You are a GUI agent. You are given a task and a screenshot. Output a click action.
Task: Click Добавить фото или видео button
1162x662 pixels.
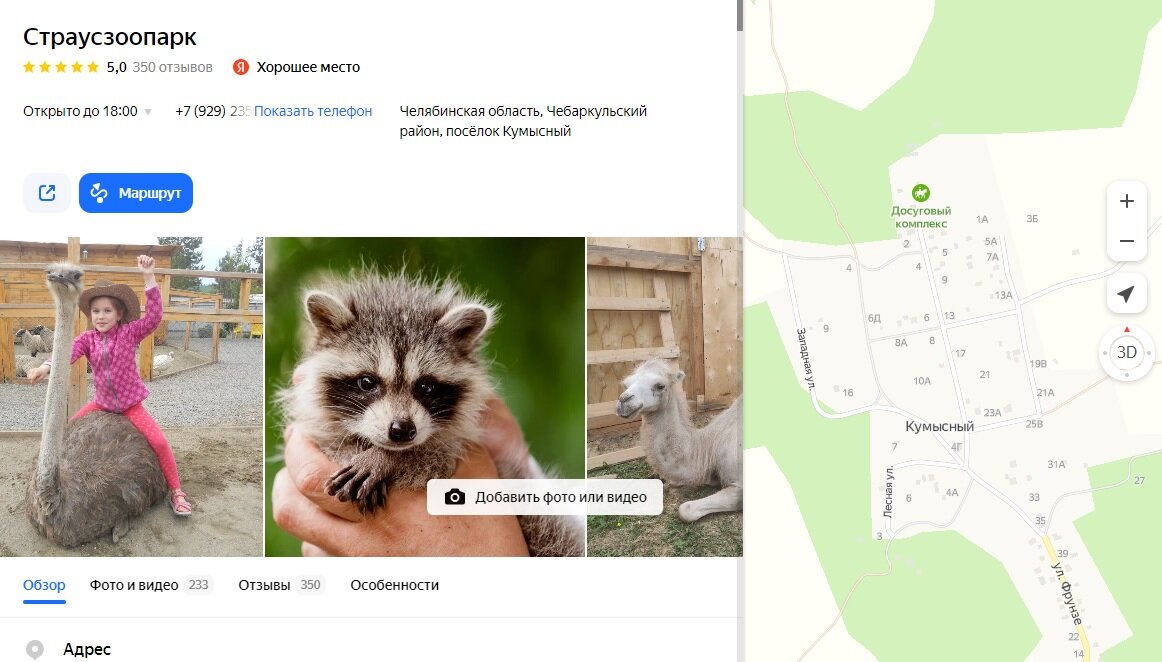[545, 497]
